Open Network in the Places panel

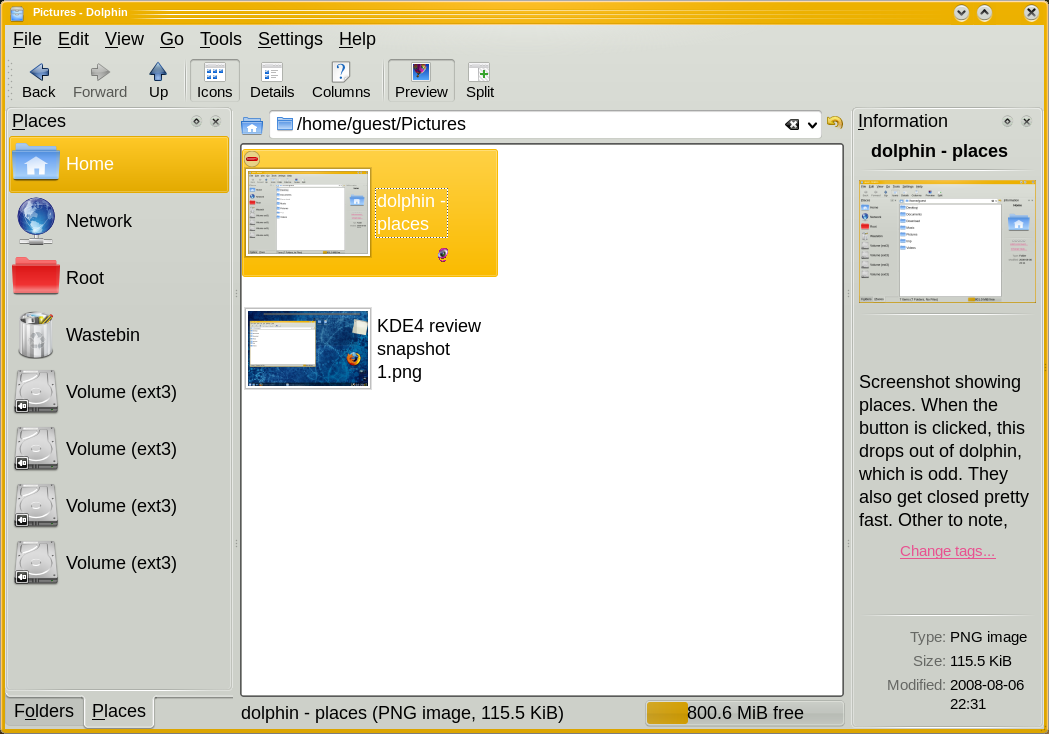(x=119, y=221)
